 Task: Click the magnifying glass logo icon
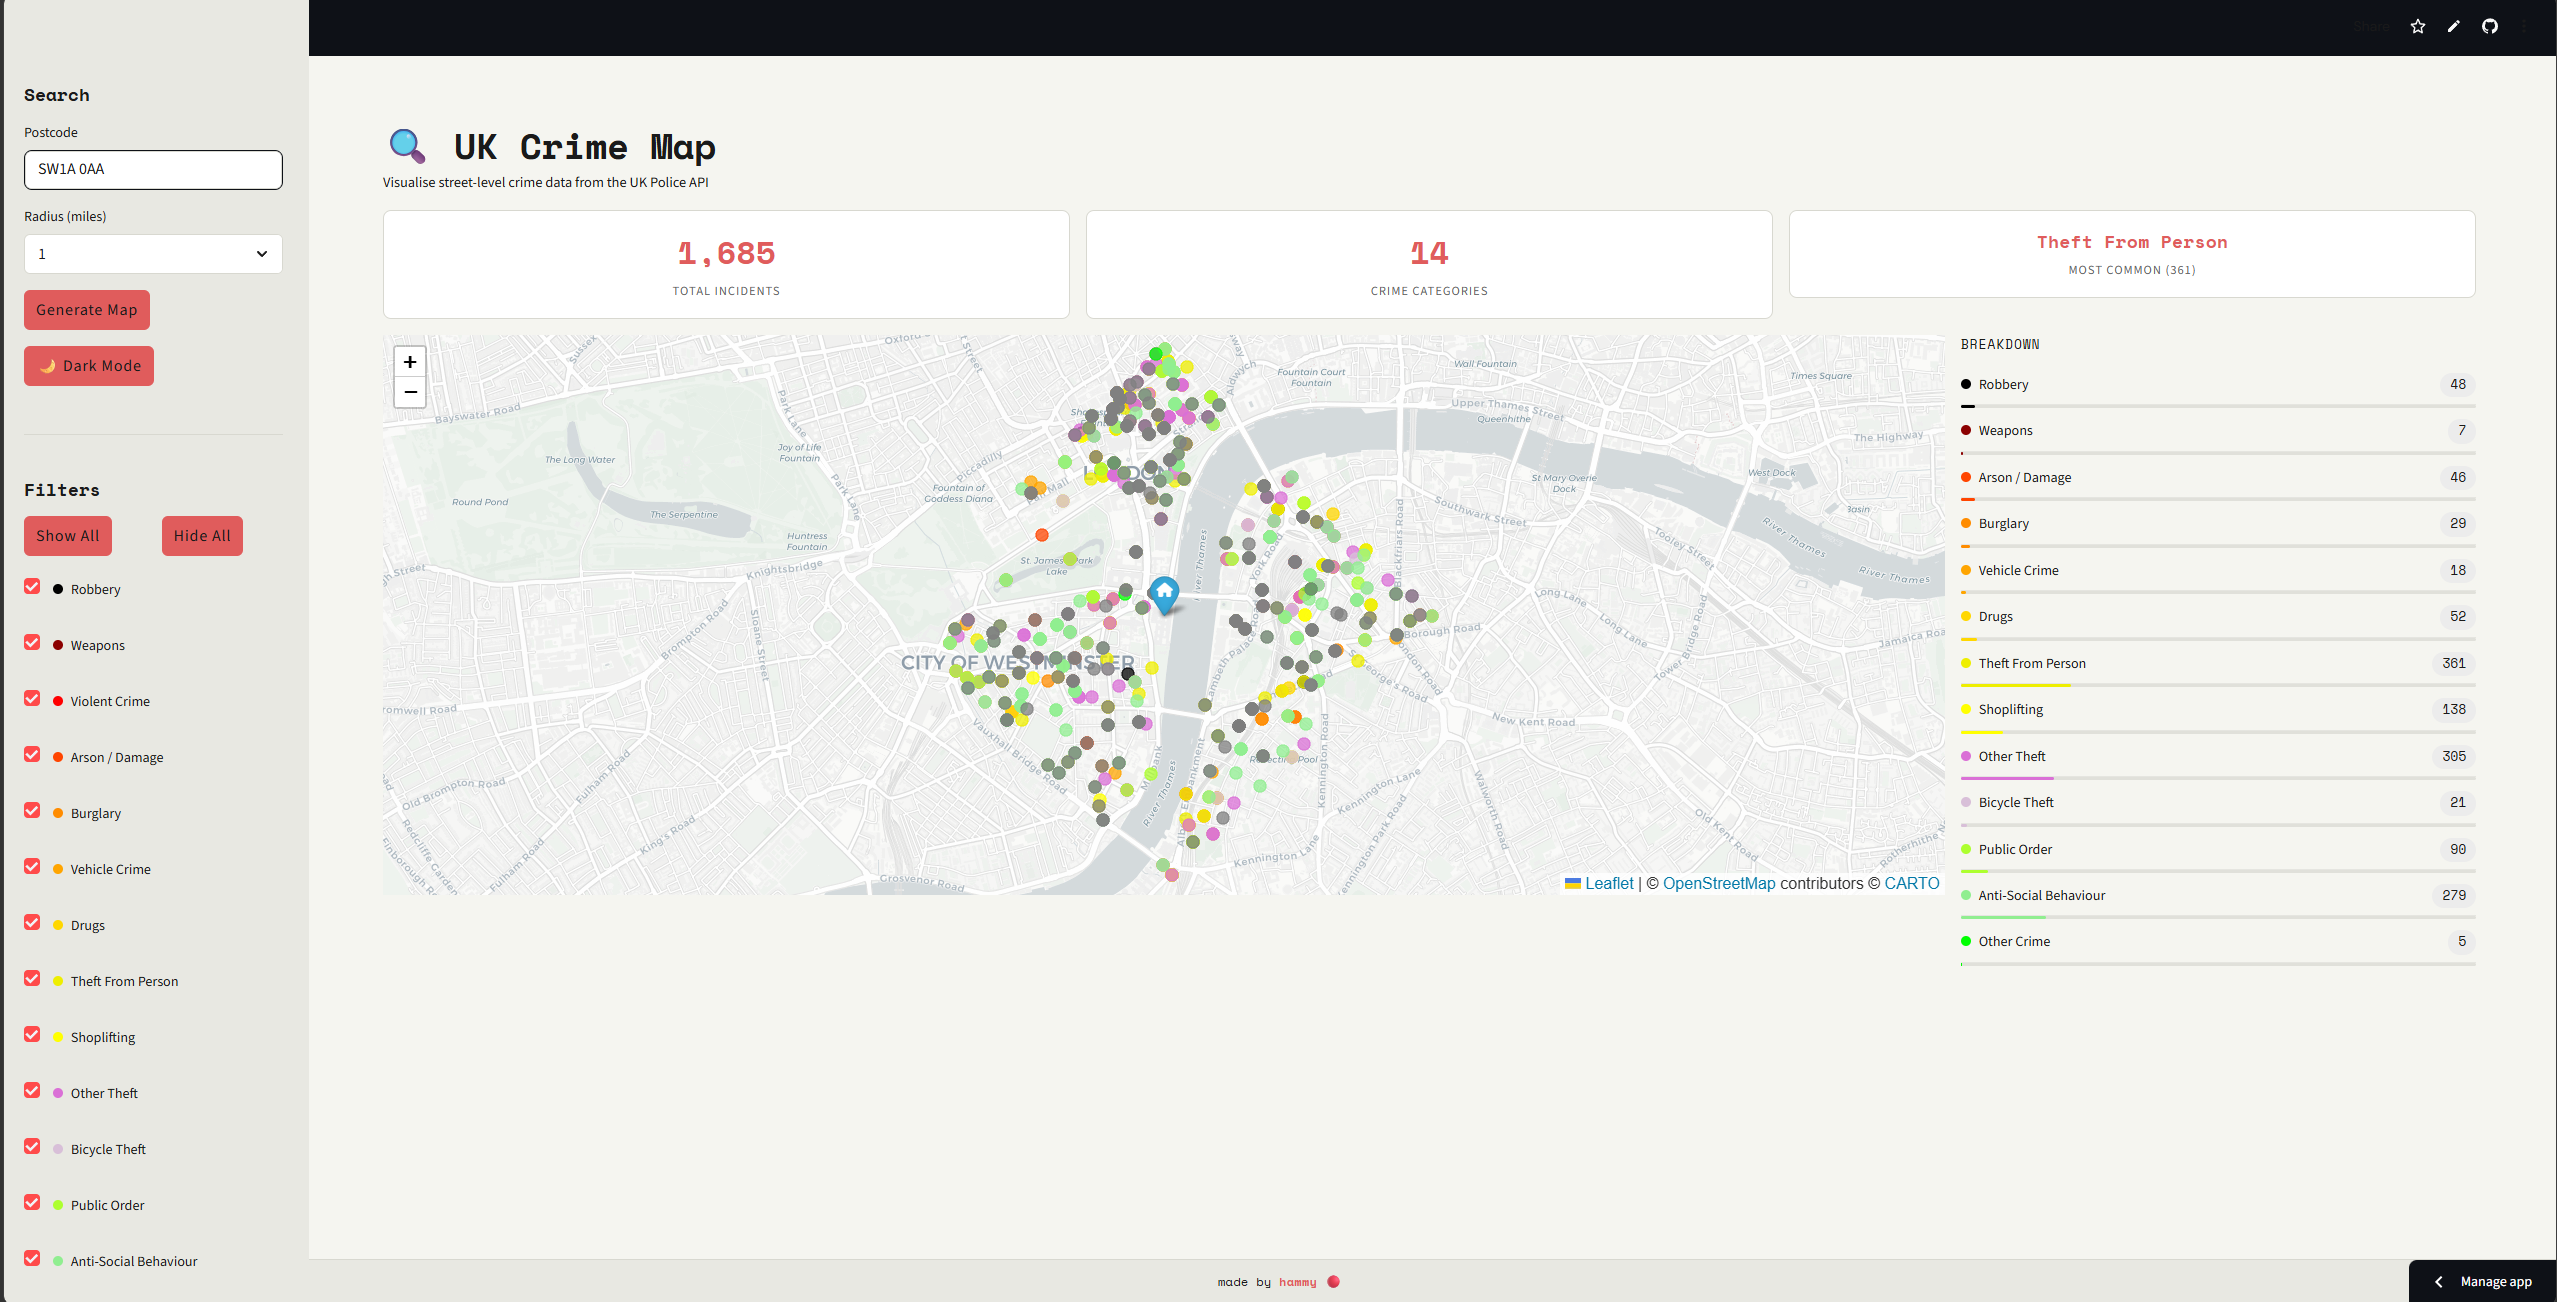coord(406,146)
